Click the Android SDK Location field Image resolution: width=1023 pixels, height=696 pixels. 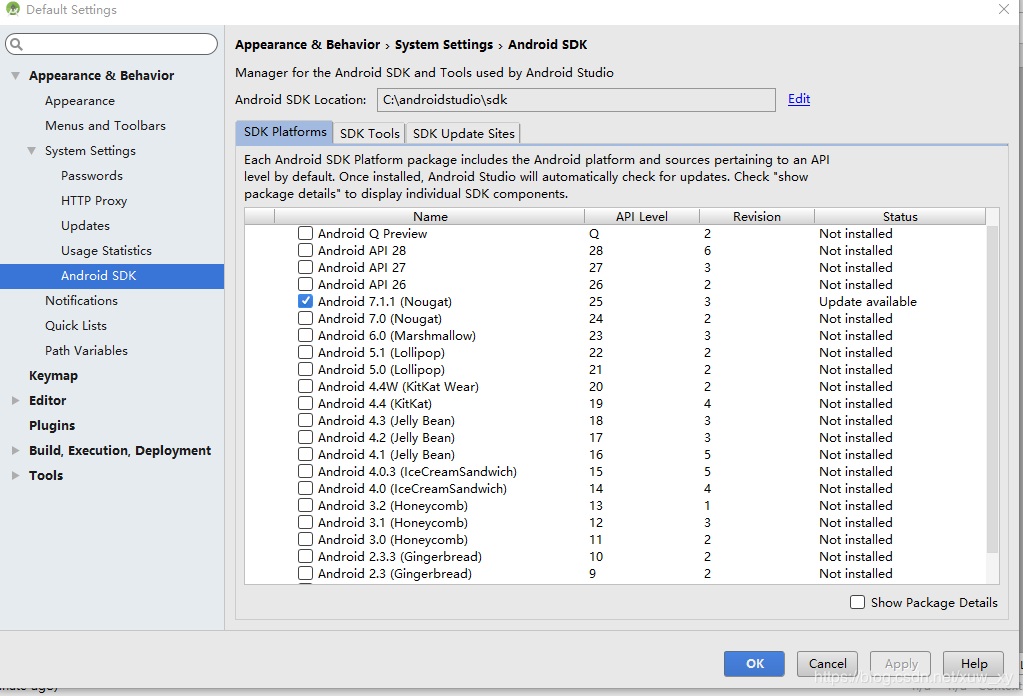(576, 100)
